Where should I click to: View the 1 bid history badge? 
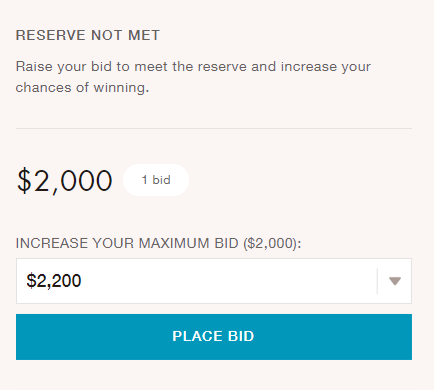[x=156, y=180]
